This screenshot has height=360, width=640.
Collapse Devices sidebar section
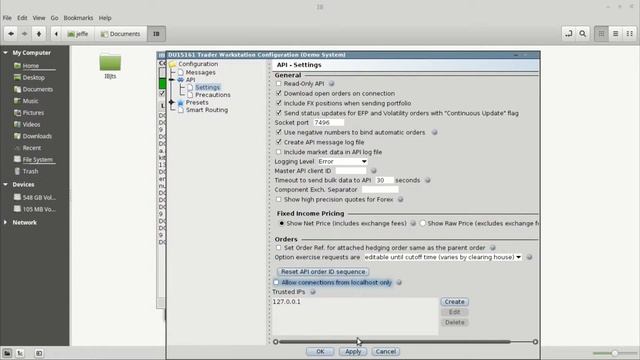click(x=5, y=184)
